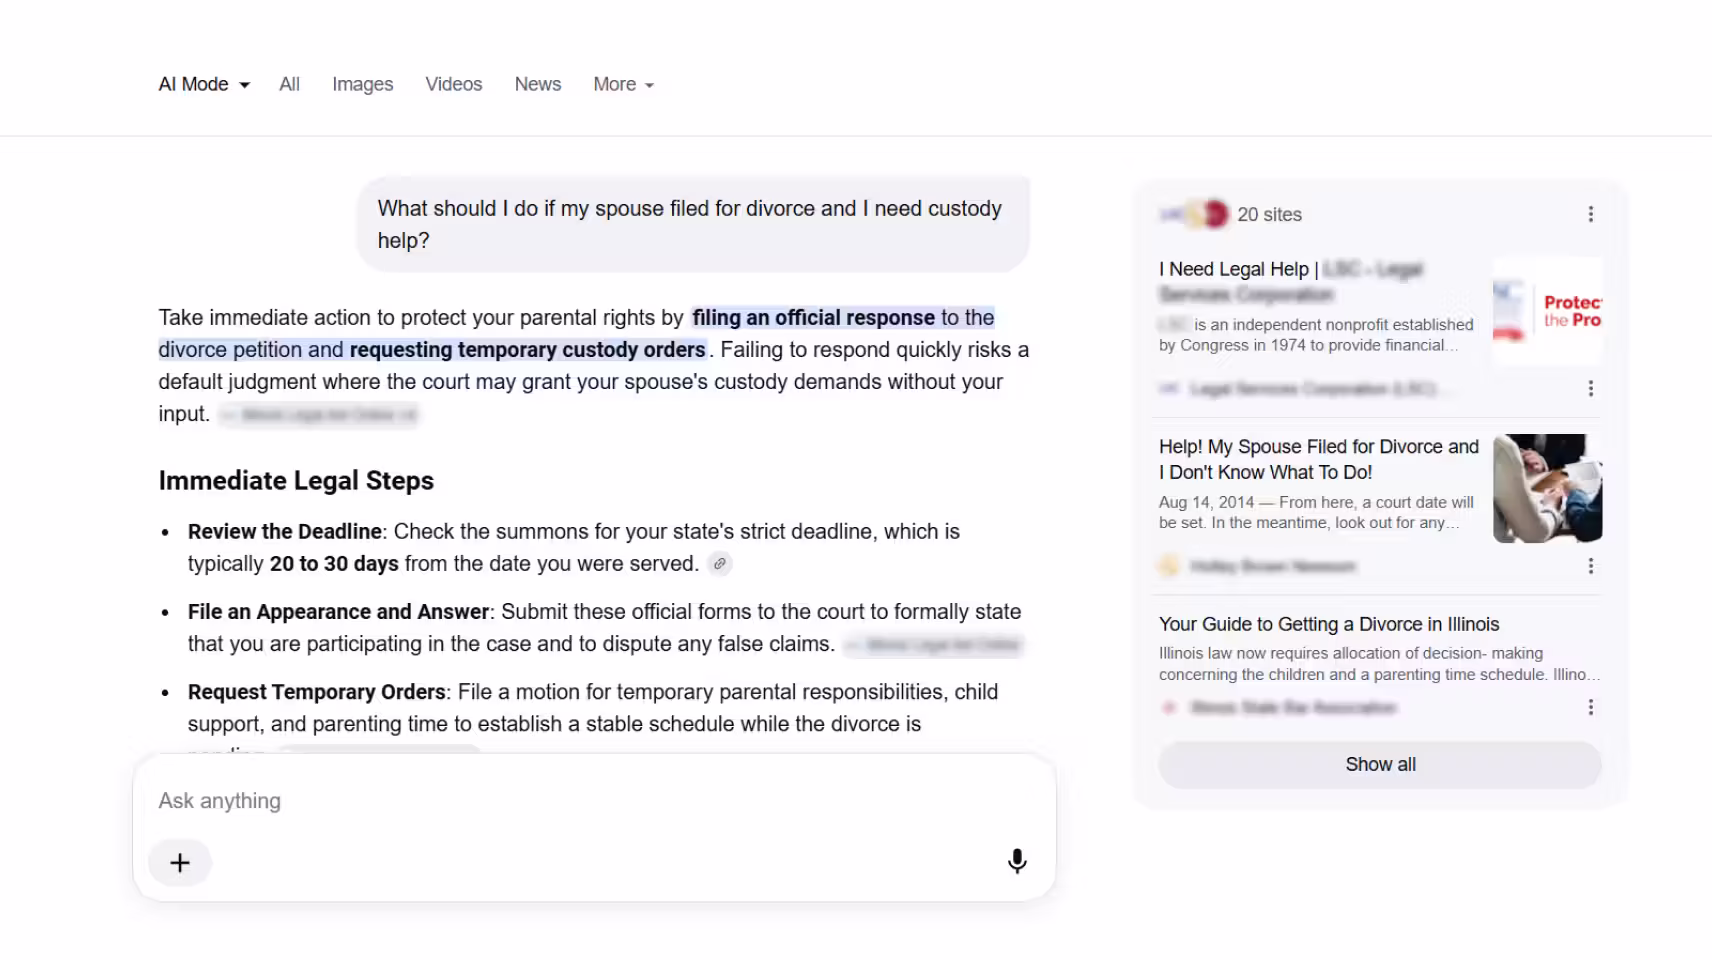The width and height of the screenshot is (1712, 960).
Task: Click the 'Illinois law now requires allocation' snippet
Action: click(1379, 664)
